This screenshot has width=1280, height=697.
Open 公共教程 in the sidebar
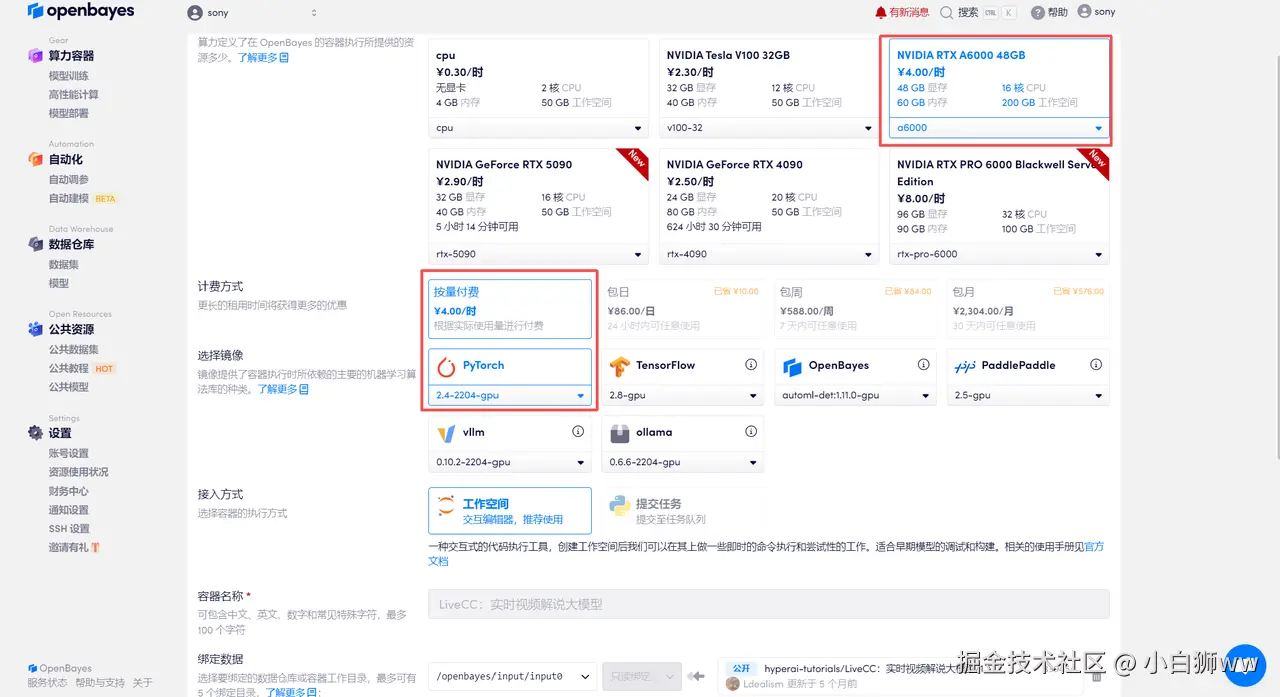(69, 369)
